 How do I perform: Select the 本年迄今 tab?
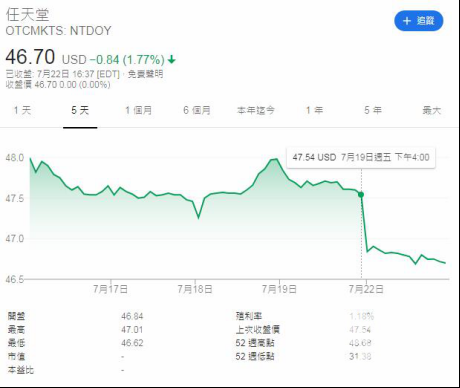point(256,110)
